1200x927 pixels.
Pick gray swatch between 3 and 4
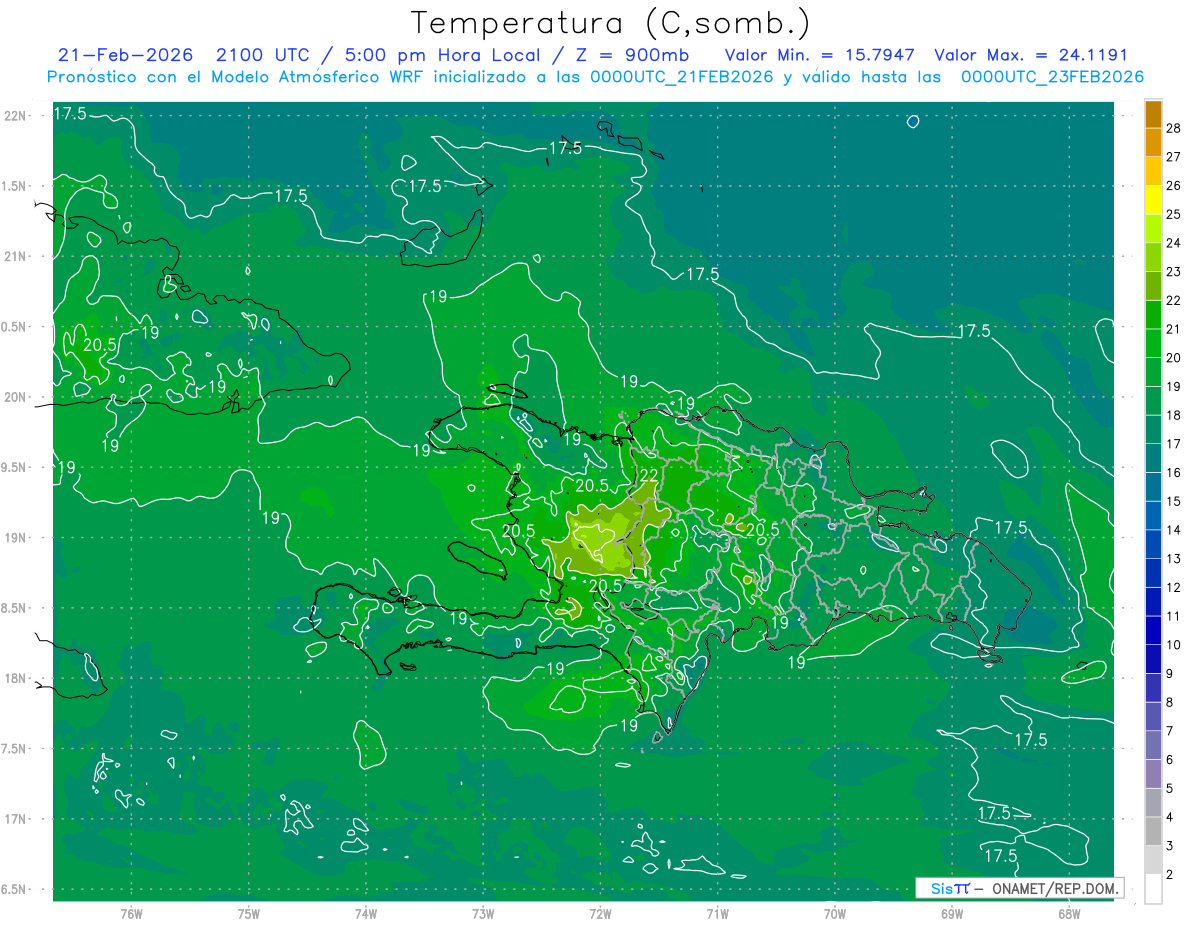point(1153,832)
